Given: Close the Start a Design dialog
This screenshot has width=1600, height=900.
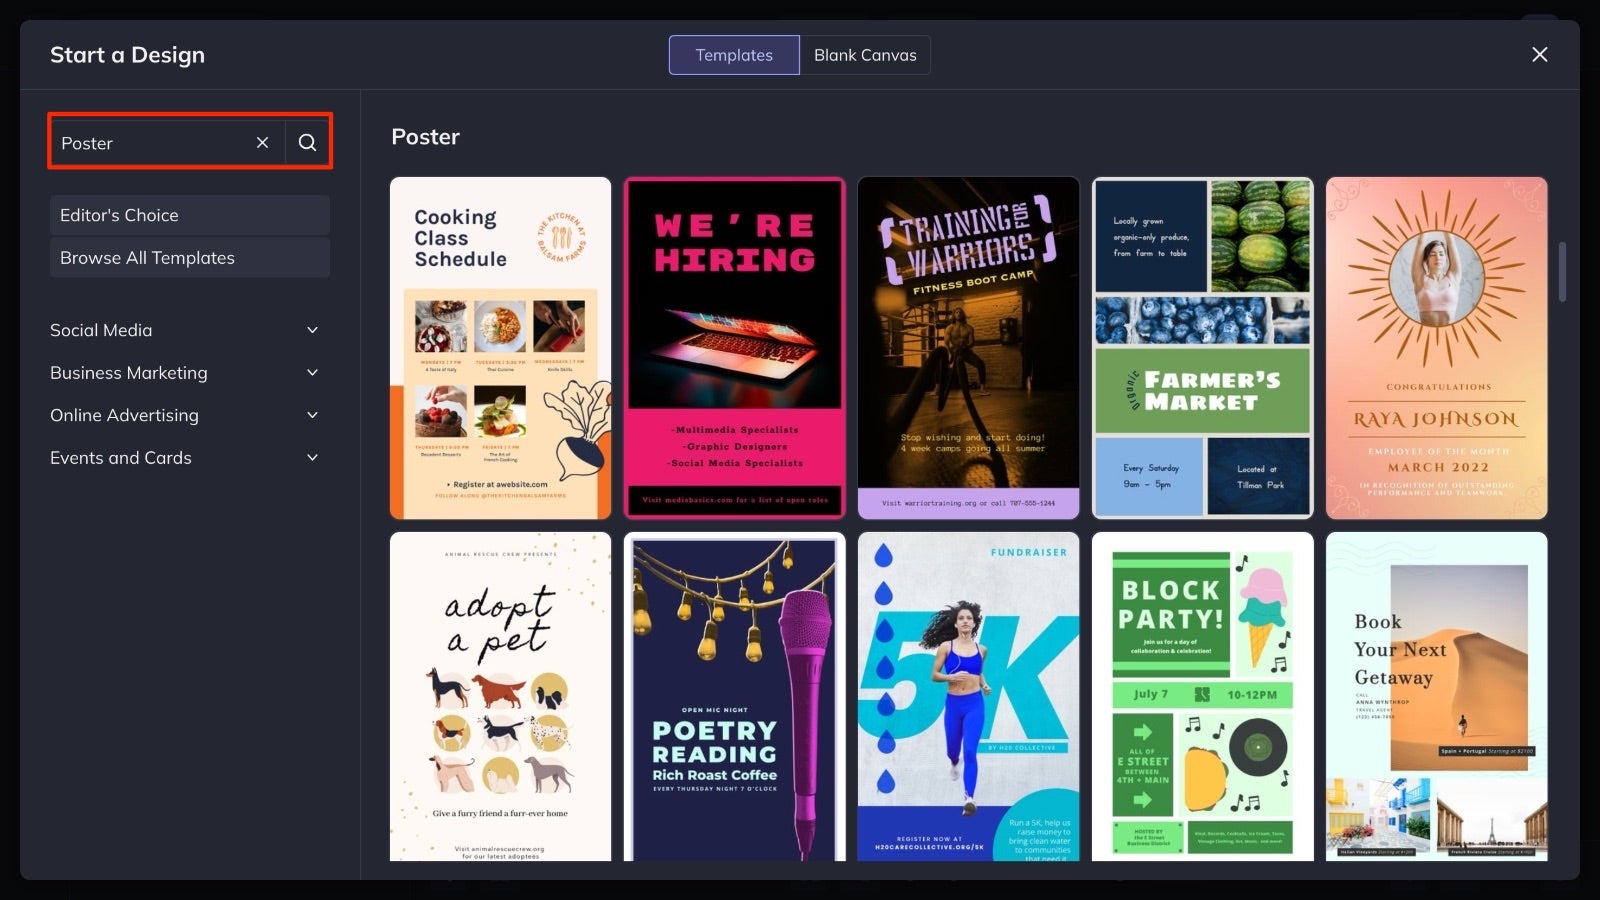Looking at the screenshot, I should (x=1539, y=54).
